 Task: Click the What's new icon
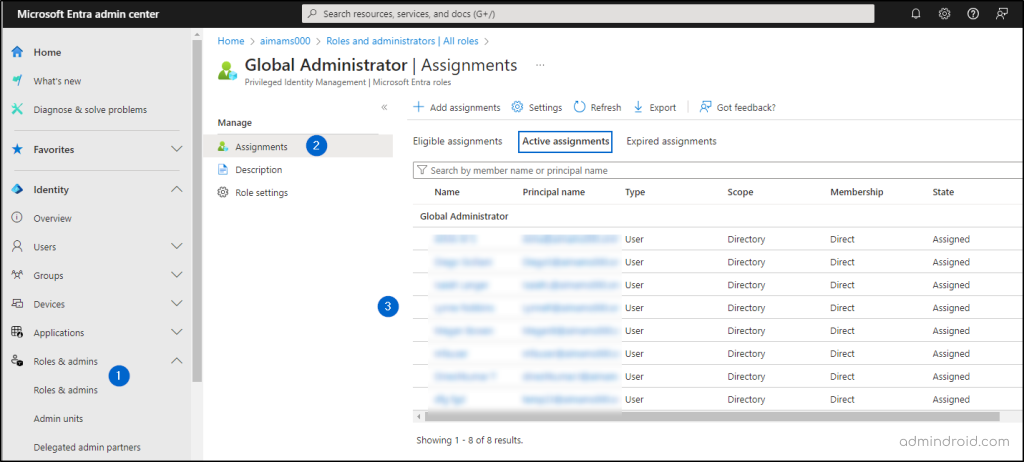click(18, 81)
